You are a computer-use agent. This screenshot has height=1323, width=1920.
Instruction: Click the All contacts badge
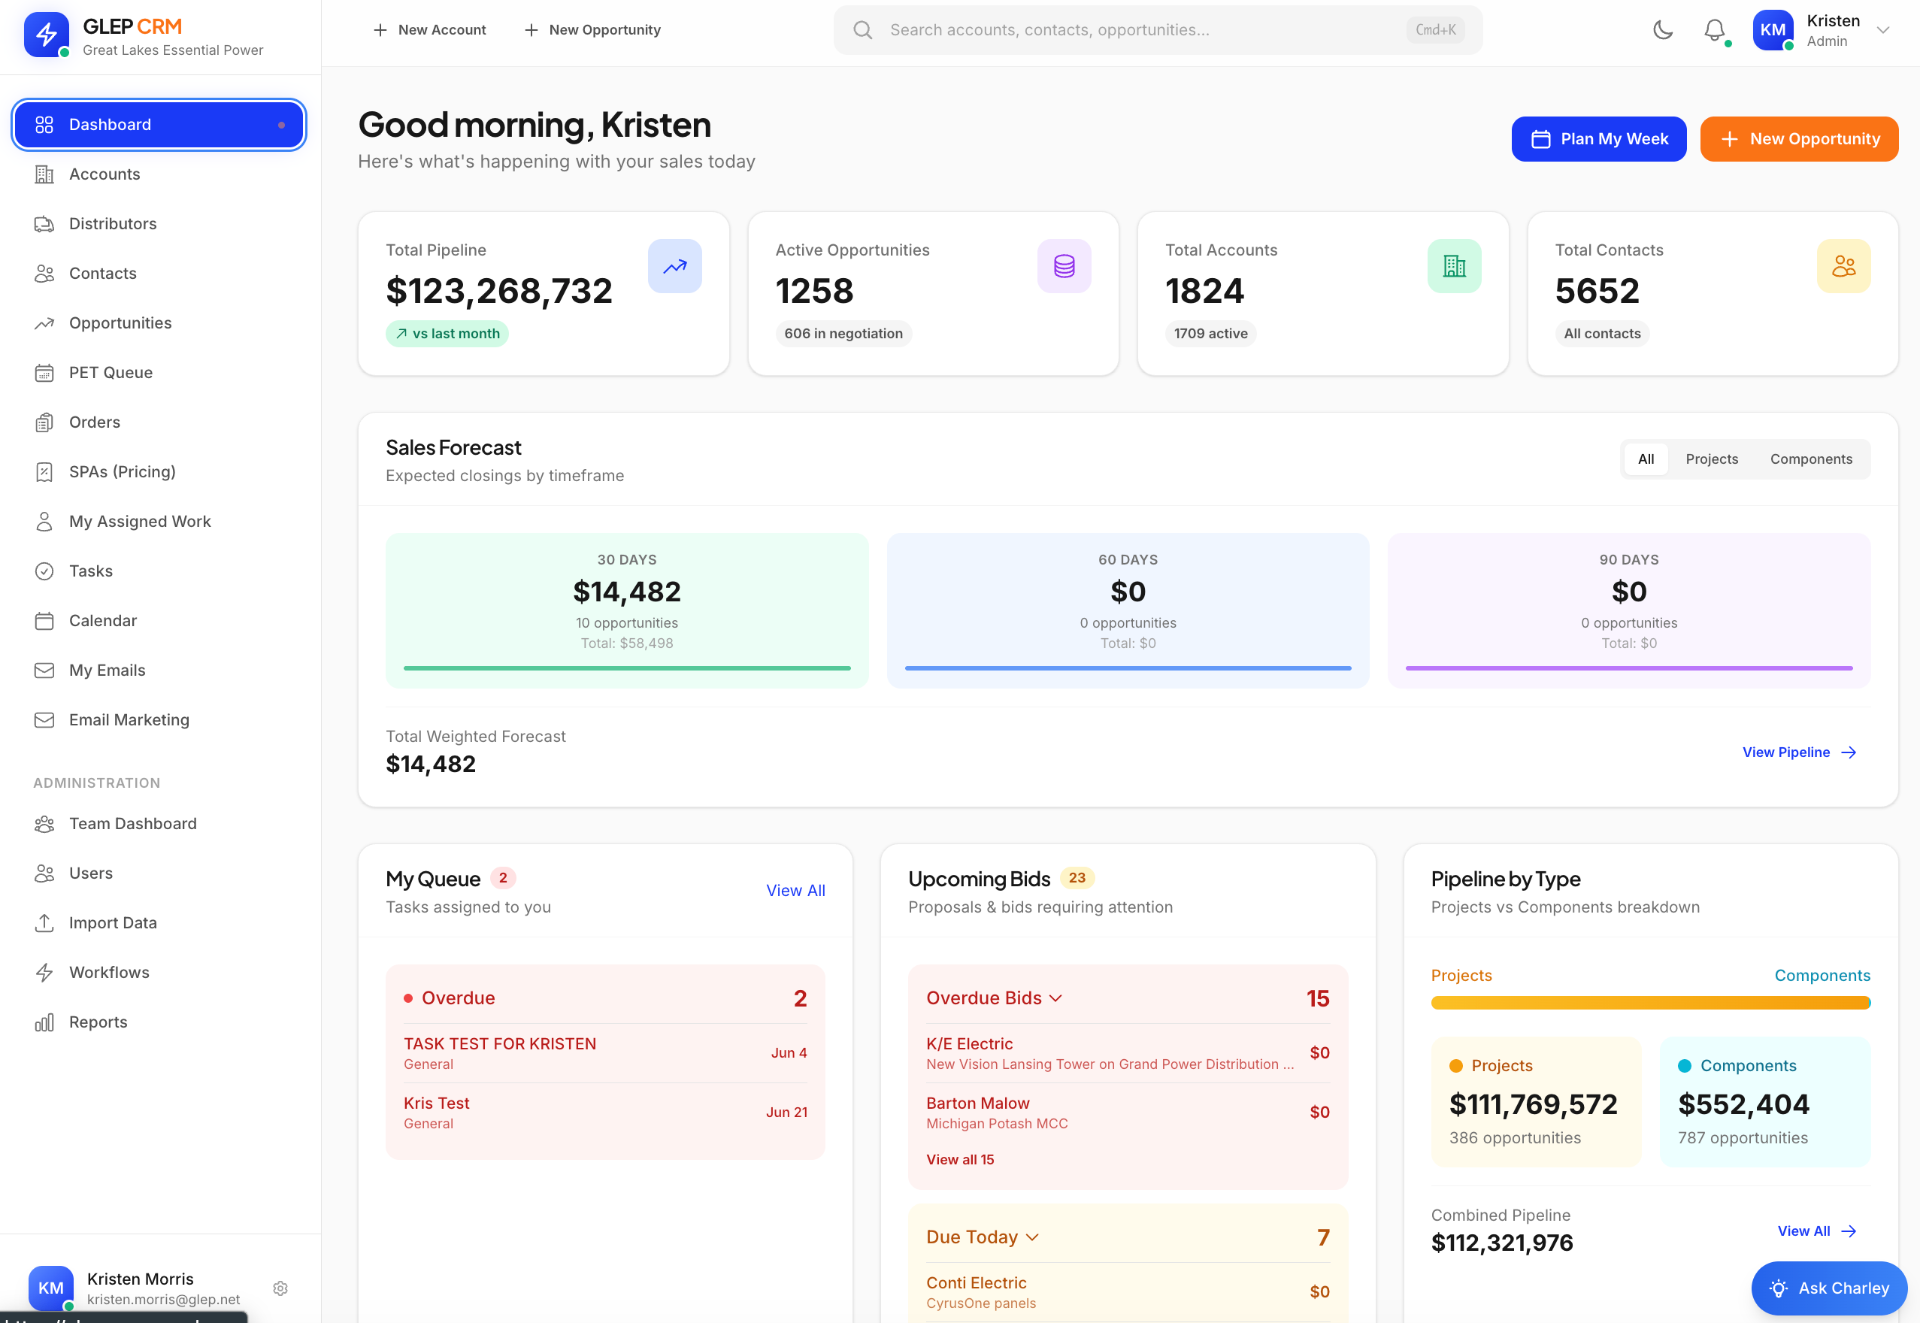click(1602, 334)
